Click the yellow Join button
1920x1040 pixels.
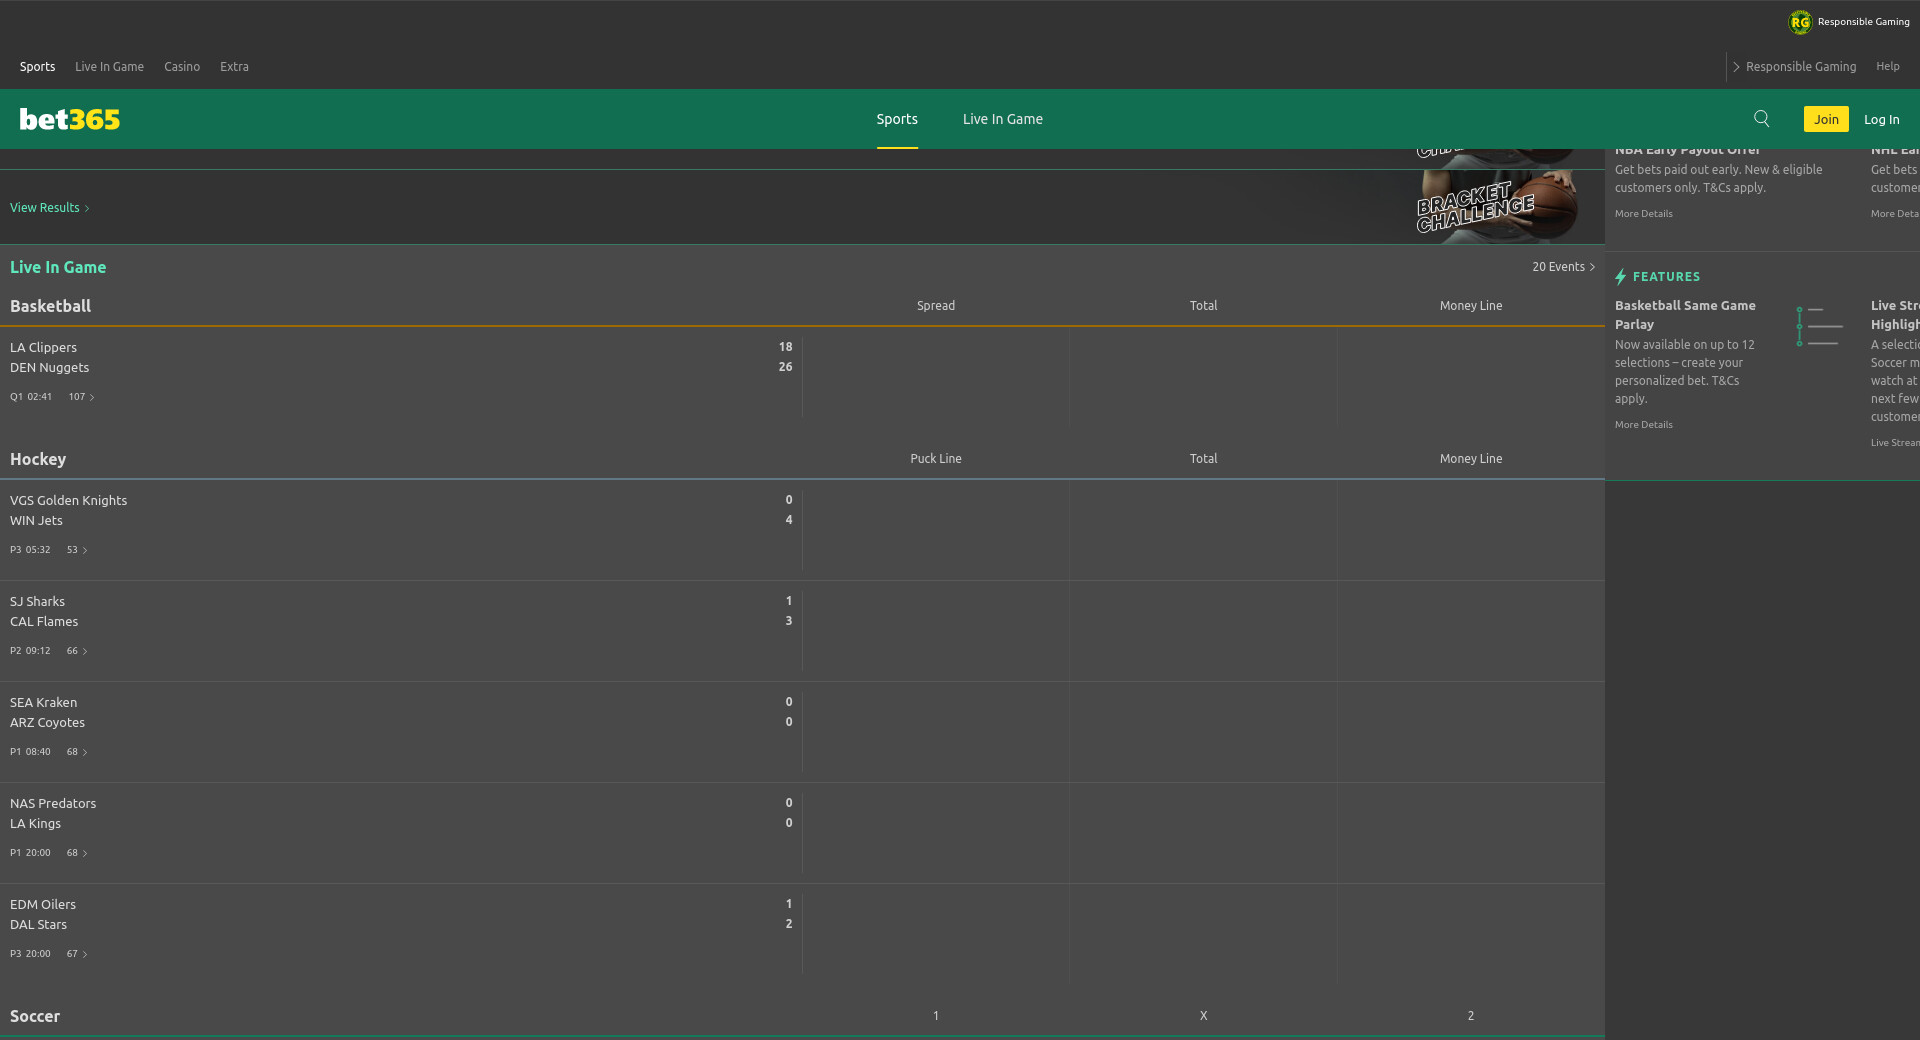(x=1825, y=119)
